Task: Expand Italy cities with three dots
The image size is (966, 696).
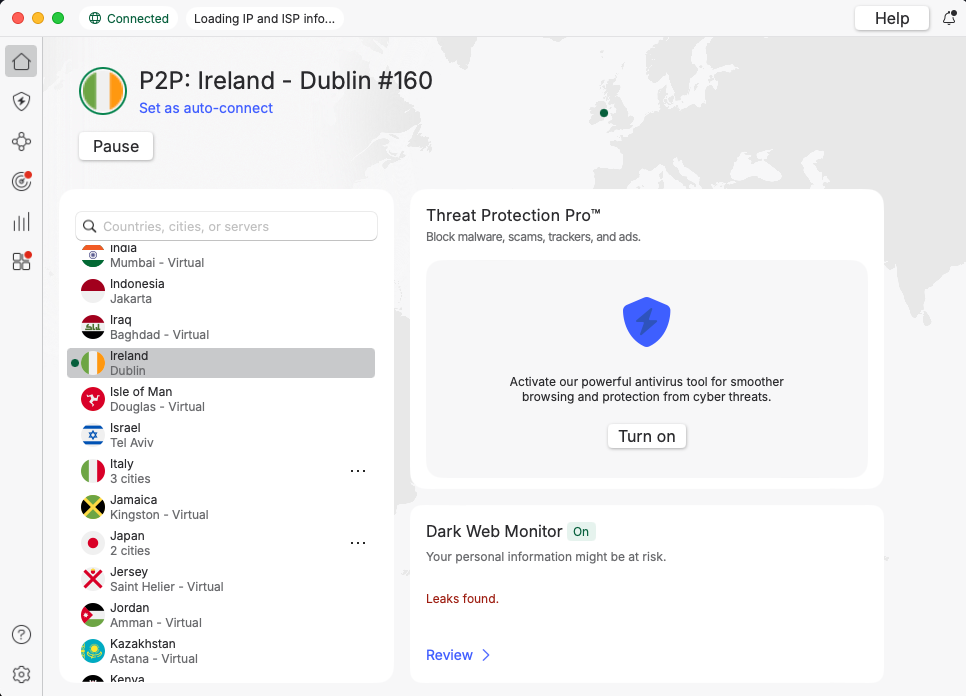Action: [358, 471]
